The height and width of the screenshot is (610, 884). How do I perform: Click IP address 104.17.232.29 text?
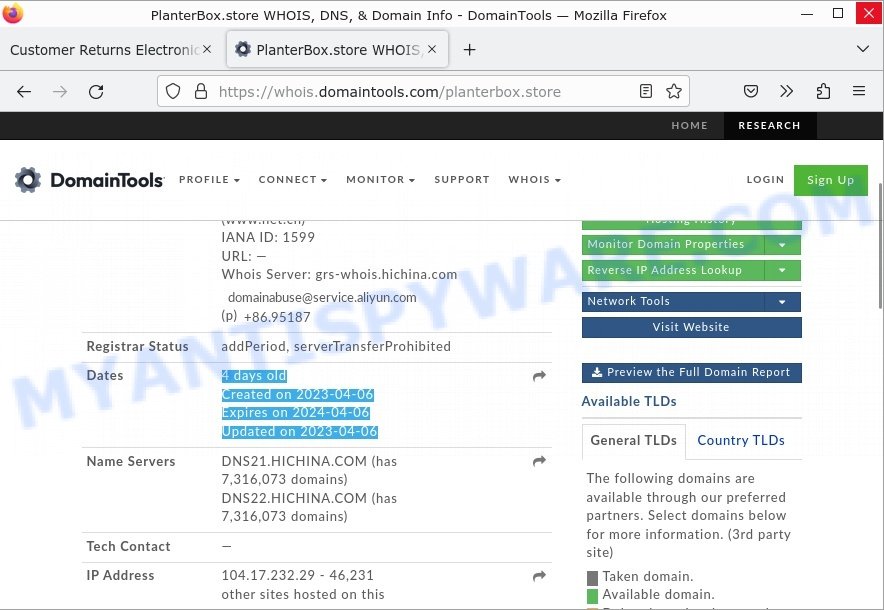pos(268,576)
